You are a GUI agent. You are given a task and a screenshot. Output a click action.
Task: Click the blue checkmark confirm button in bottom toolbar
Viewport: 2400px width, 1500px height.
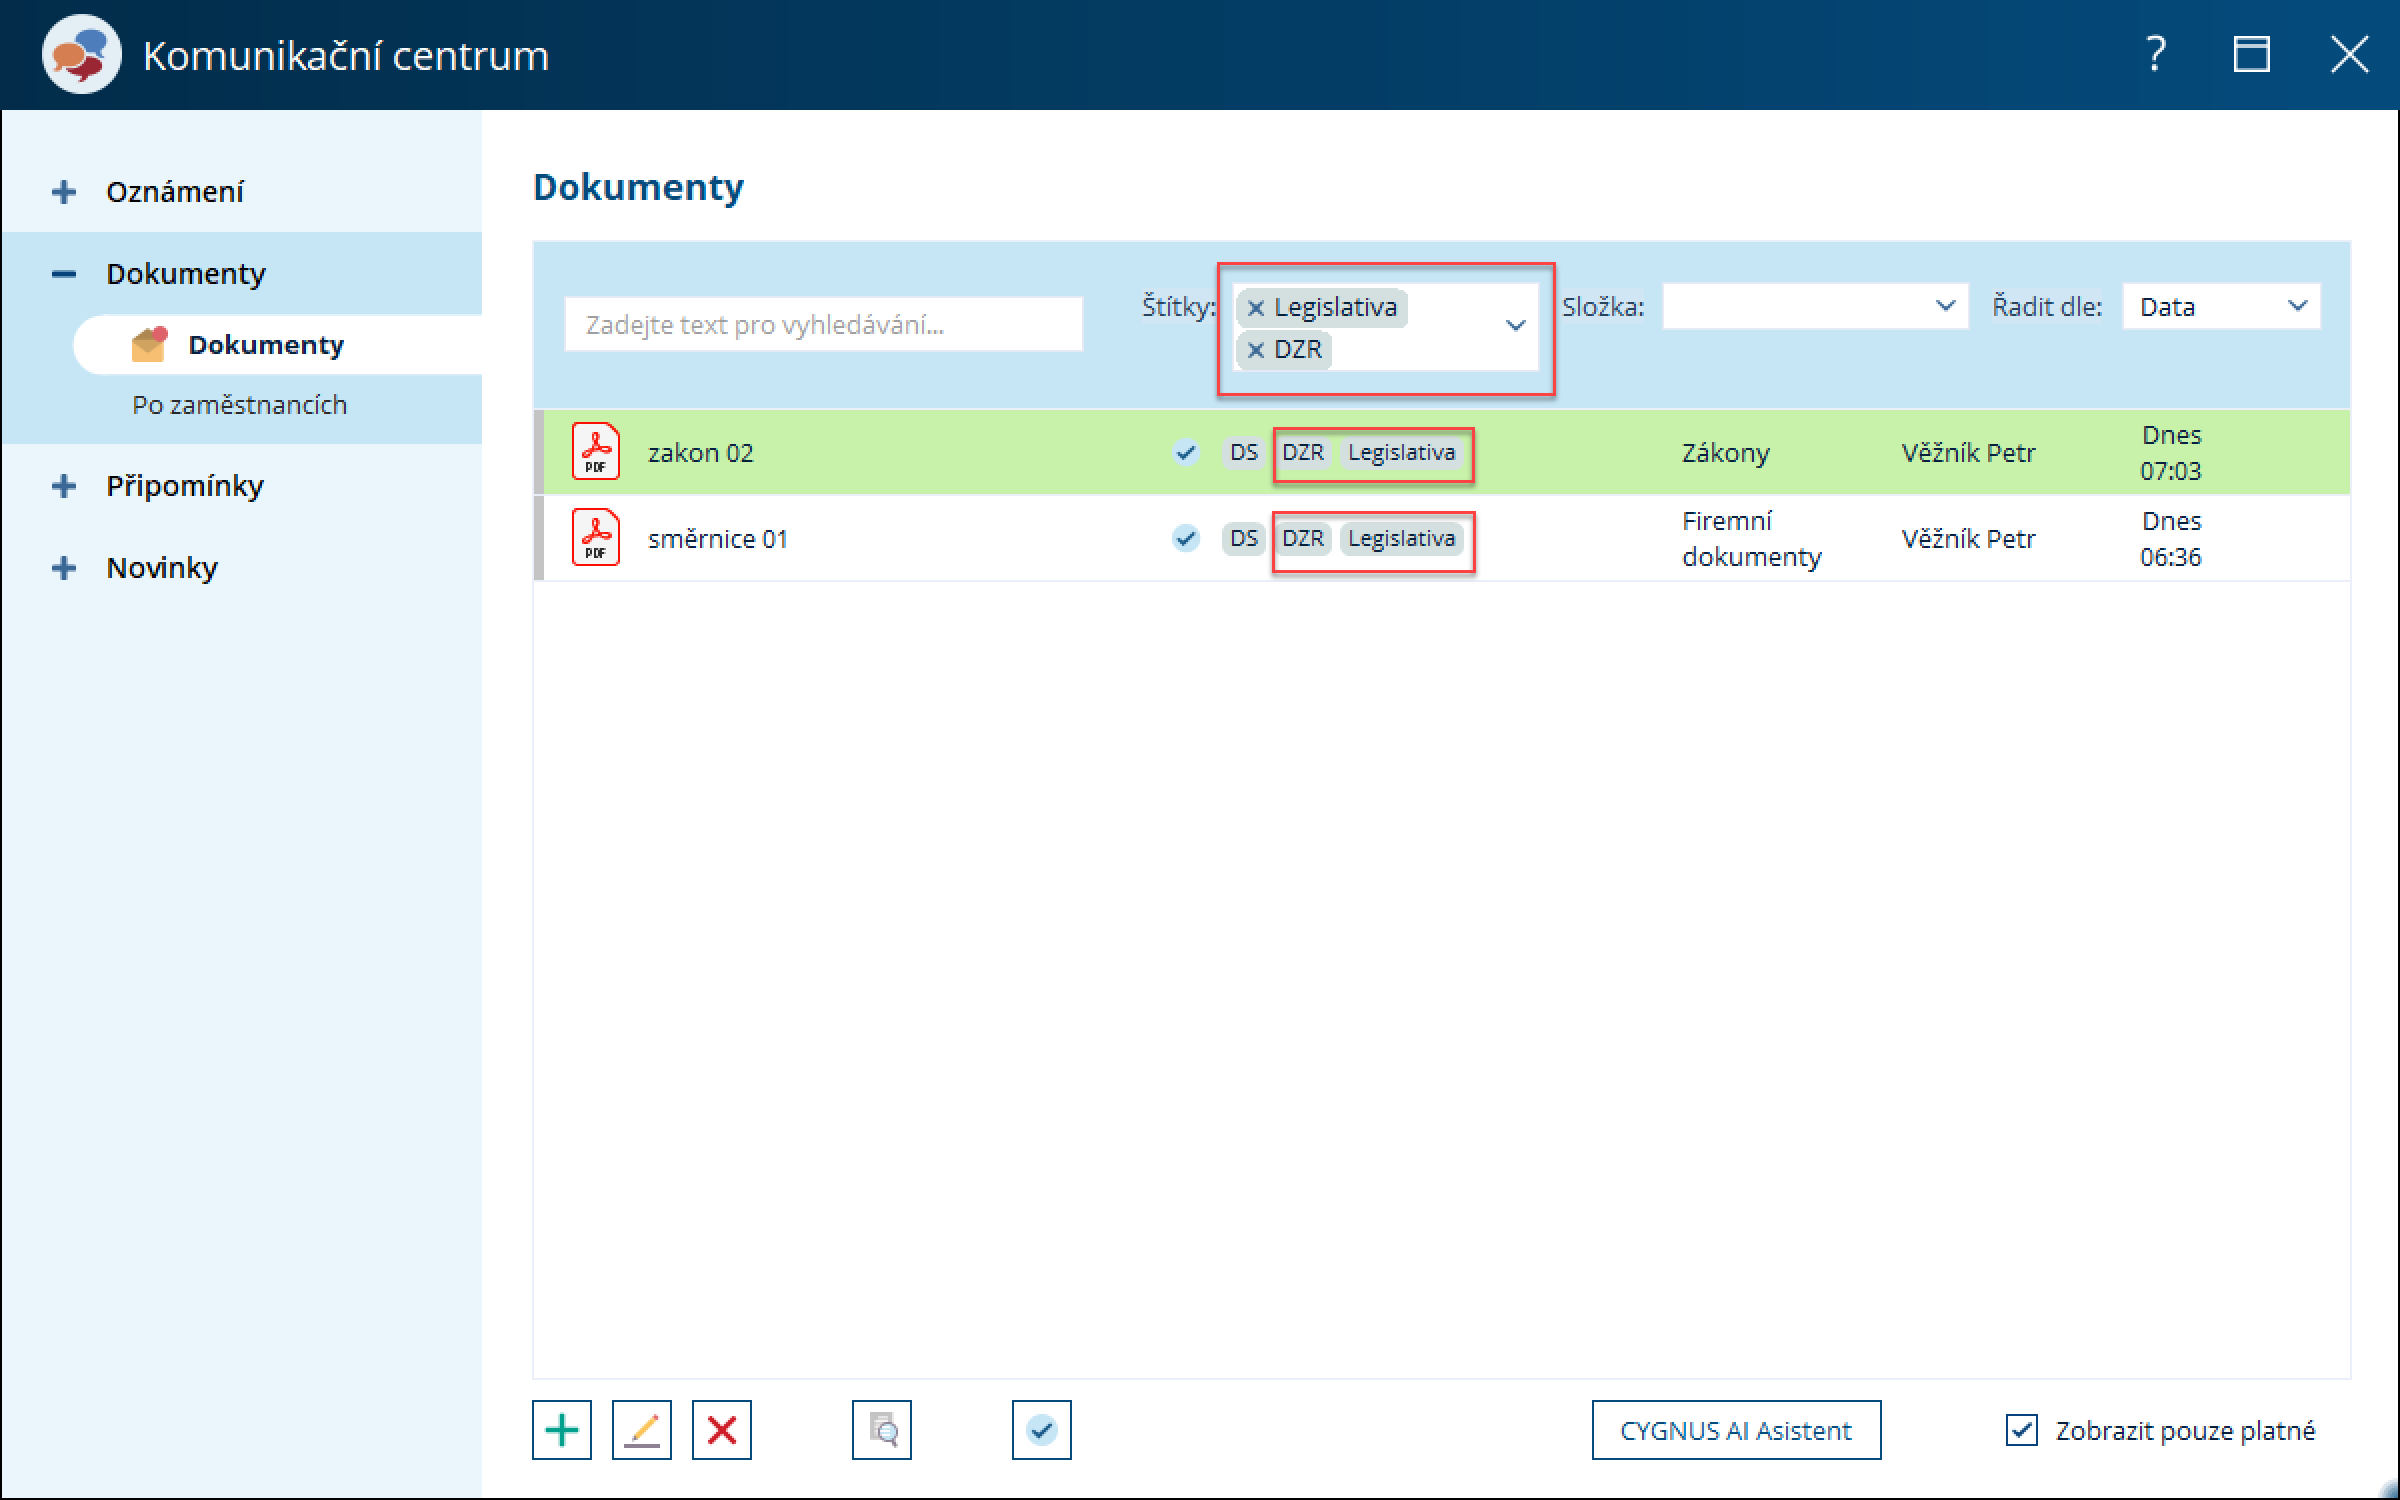1041,1430
